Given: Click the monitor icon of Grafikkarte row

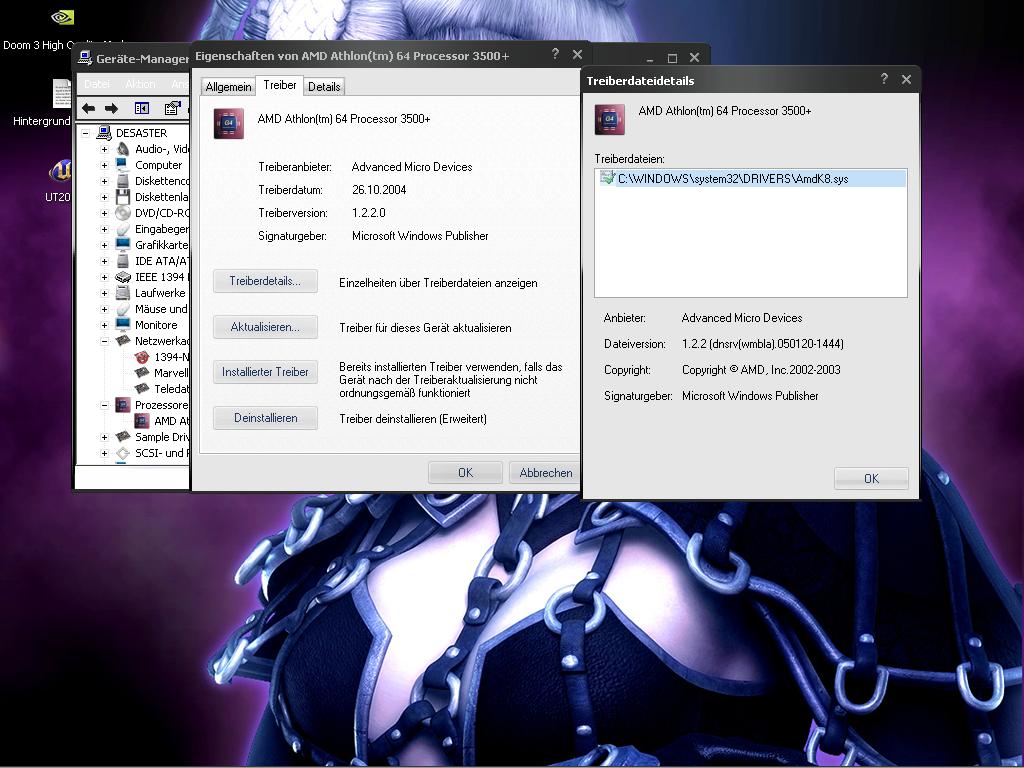Looking at the screenshot, I should [123, 245].
